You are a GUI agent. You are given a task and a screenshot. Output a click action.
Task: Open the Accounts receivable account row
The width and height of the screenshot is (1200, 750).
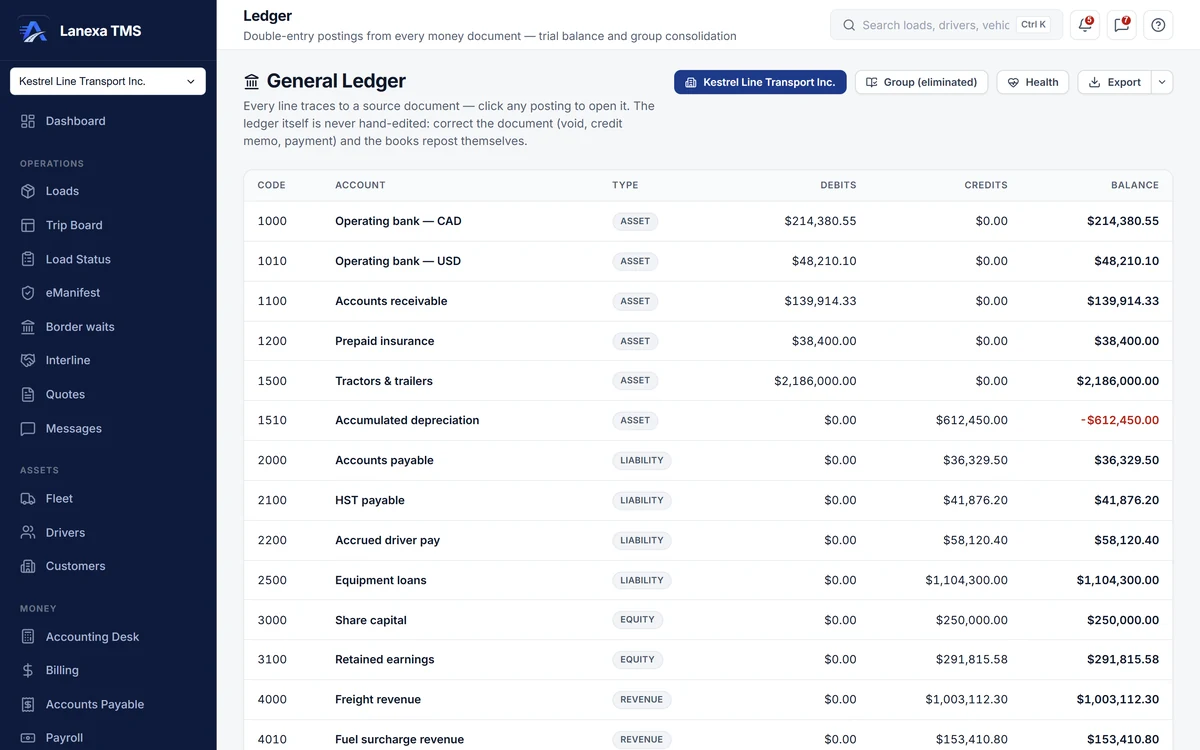(708, 301)
